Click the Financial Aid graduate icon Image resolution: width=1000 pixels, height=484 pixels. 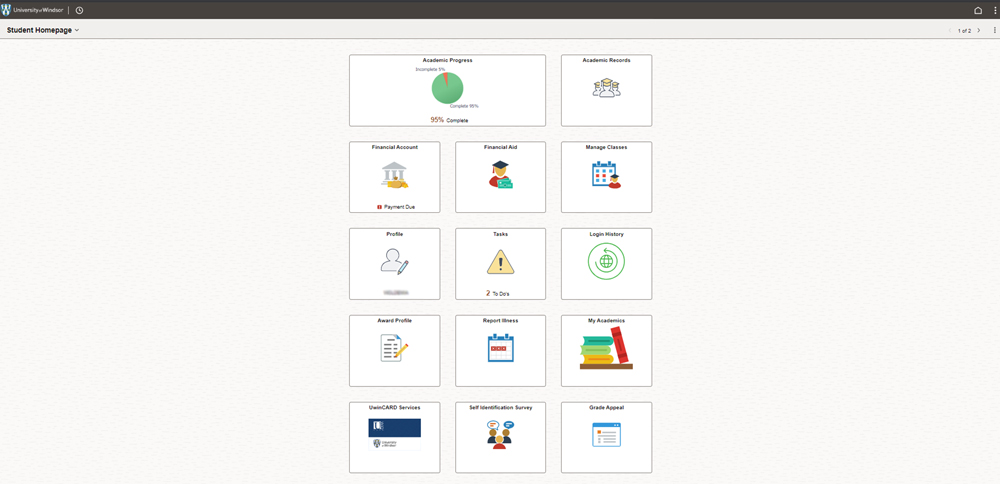tap(500, 176)
